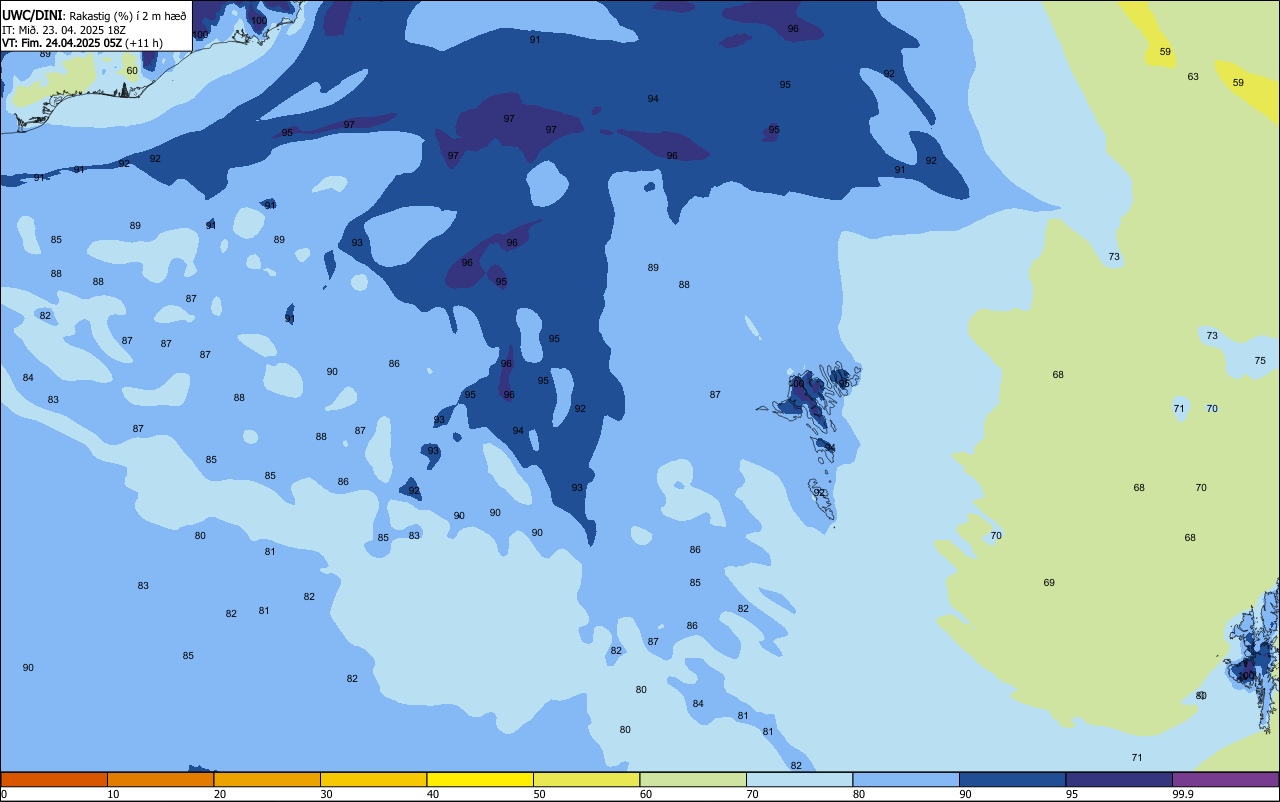
Task: Choose the pale green 60–70 legend swatch
Action: pyautogui.click(x=693, y=779)
